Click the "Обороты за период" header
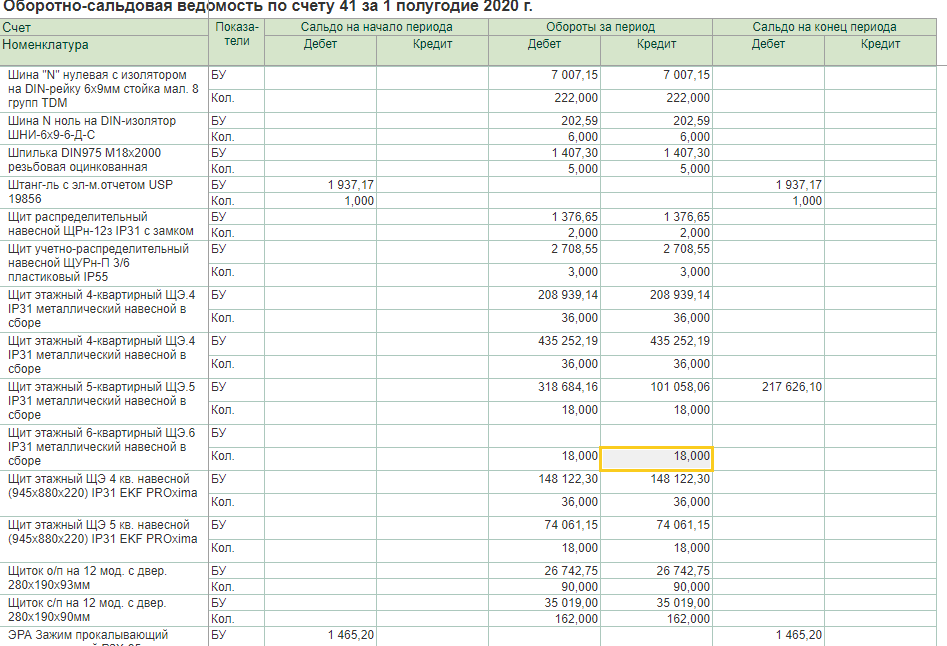This screenshot has width=947, height=646. [600, 27]
